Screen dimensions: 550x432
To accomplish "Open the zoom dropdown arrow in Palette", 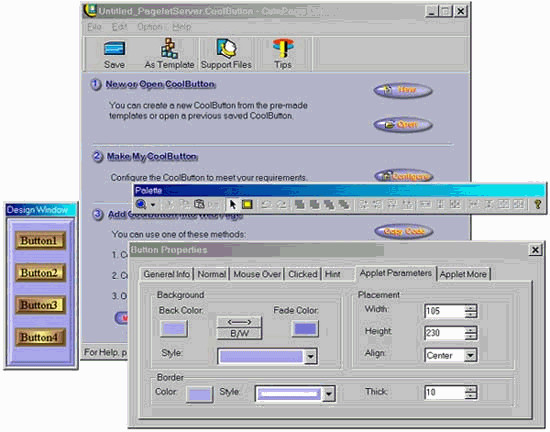I will [x=153, y=204].
